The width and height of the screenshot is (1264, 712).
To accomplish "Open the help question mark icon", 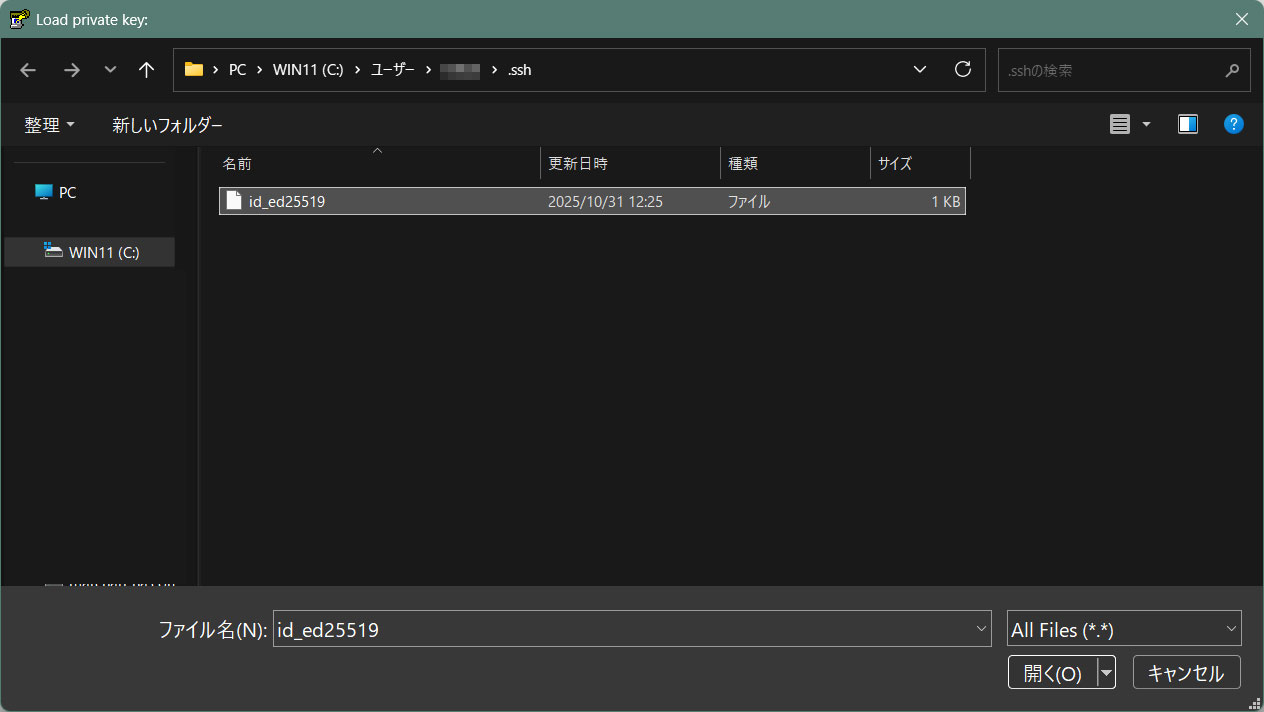I will coord(1234,125).
